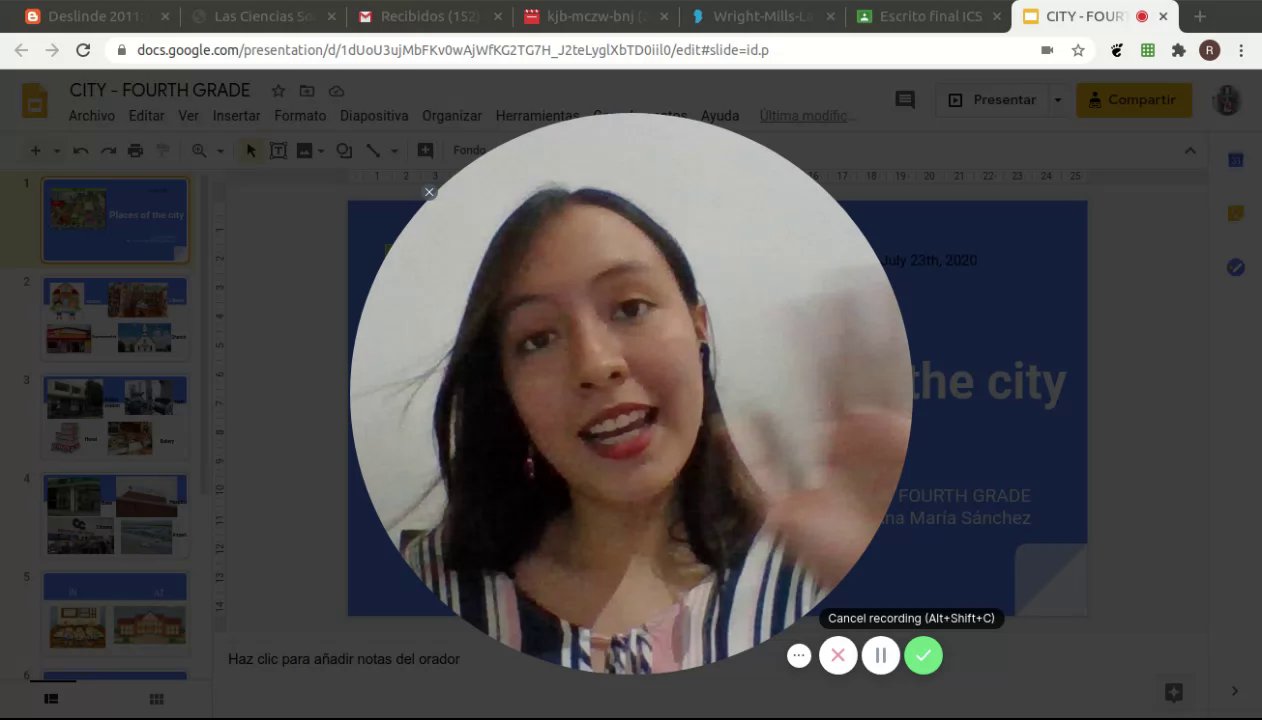Star the CITY - FOURTH GRADE presentation

pyautogui.click(x=278, y=91)
